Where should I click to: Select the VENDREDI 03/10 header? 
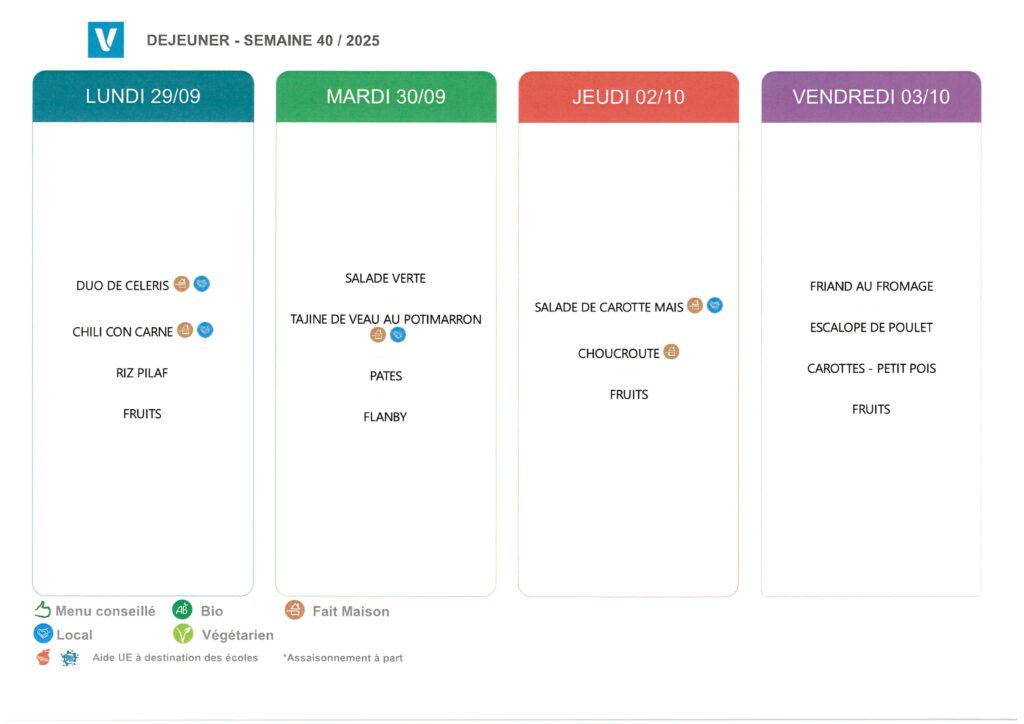(871, 97)
